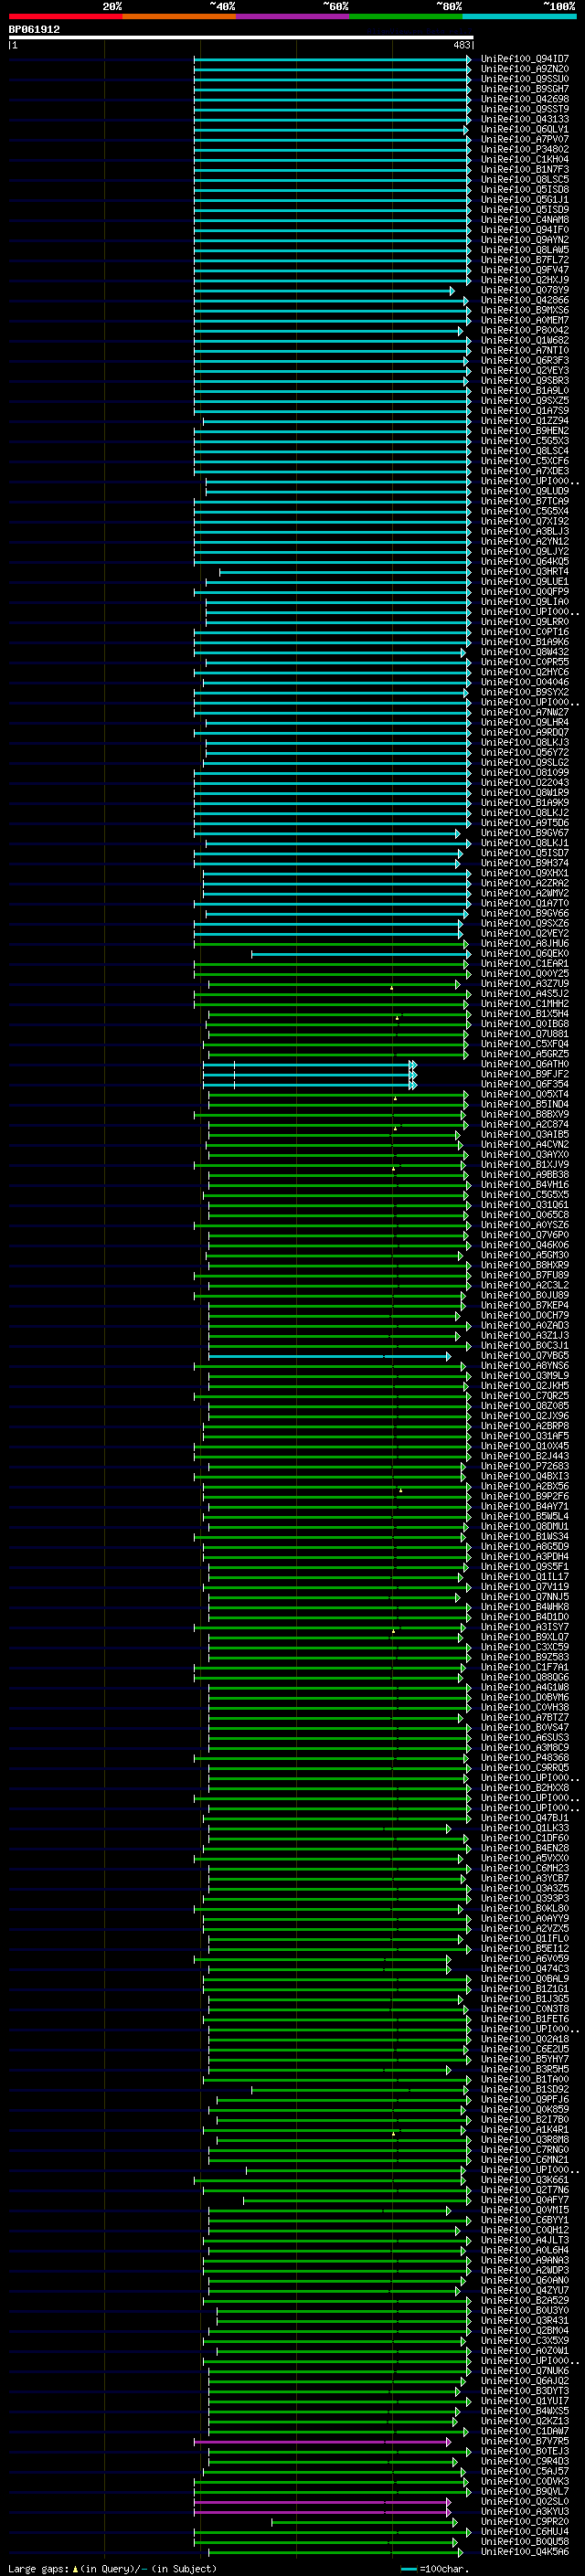
Task: Open hit UniRef100_A9ZN20
Action: coord(525,69)
